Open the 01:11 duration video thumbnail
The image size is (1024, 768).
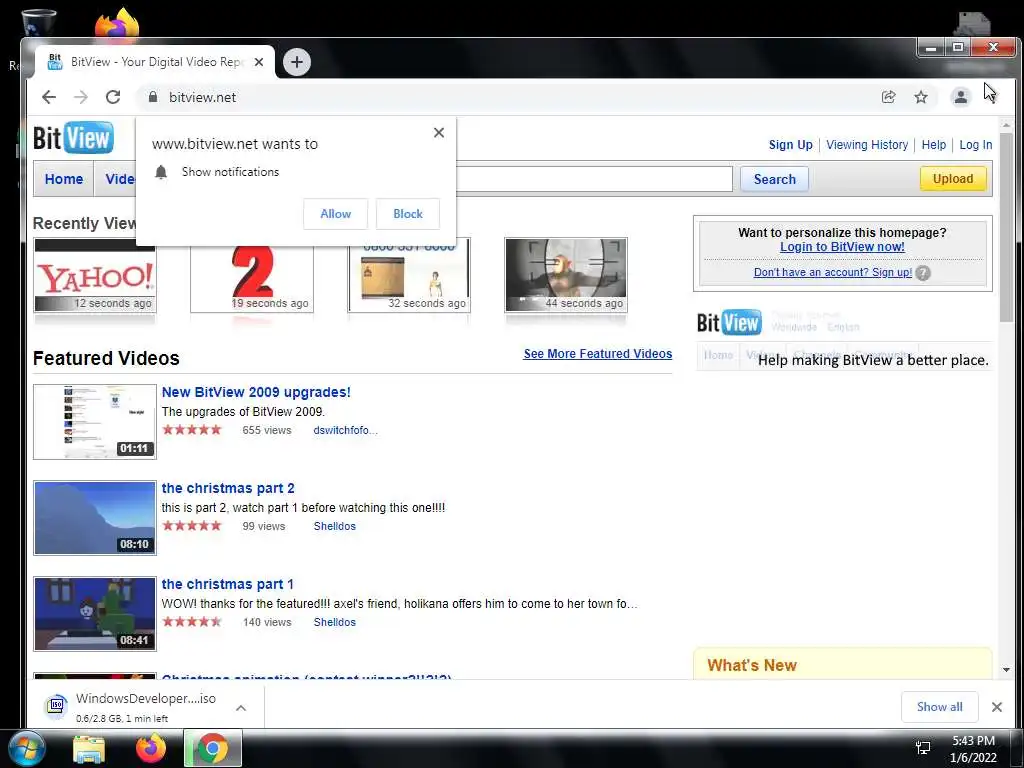pos(95,422)
